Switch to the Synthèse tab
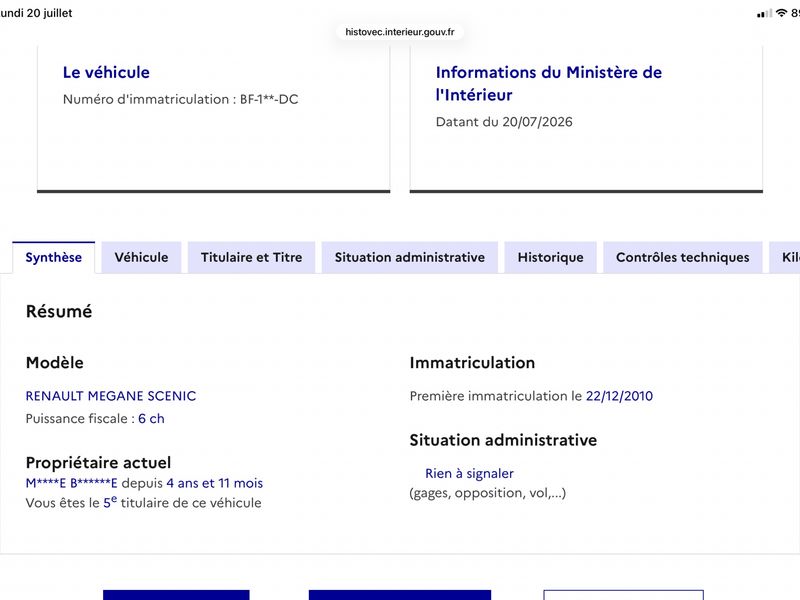The width and height of the screenshot is (800, 600). tap(54, 257)
